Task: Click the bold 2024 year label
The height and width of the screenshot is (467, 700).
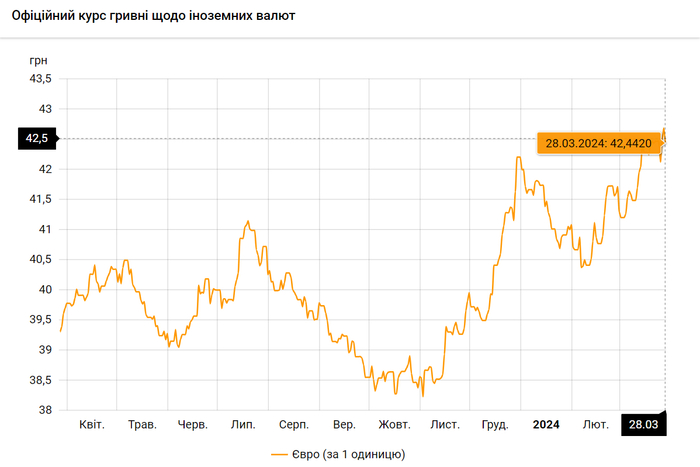Action: 546,424
